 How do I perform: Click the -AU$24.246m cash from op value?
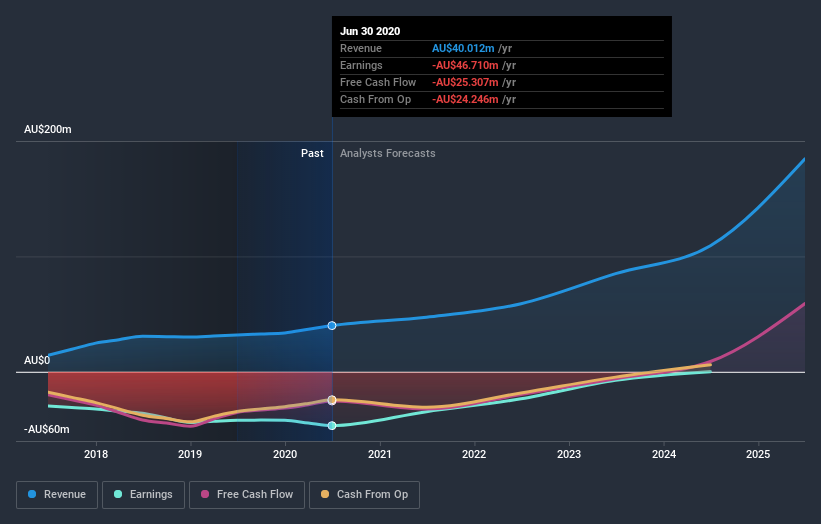465,99
